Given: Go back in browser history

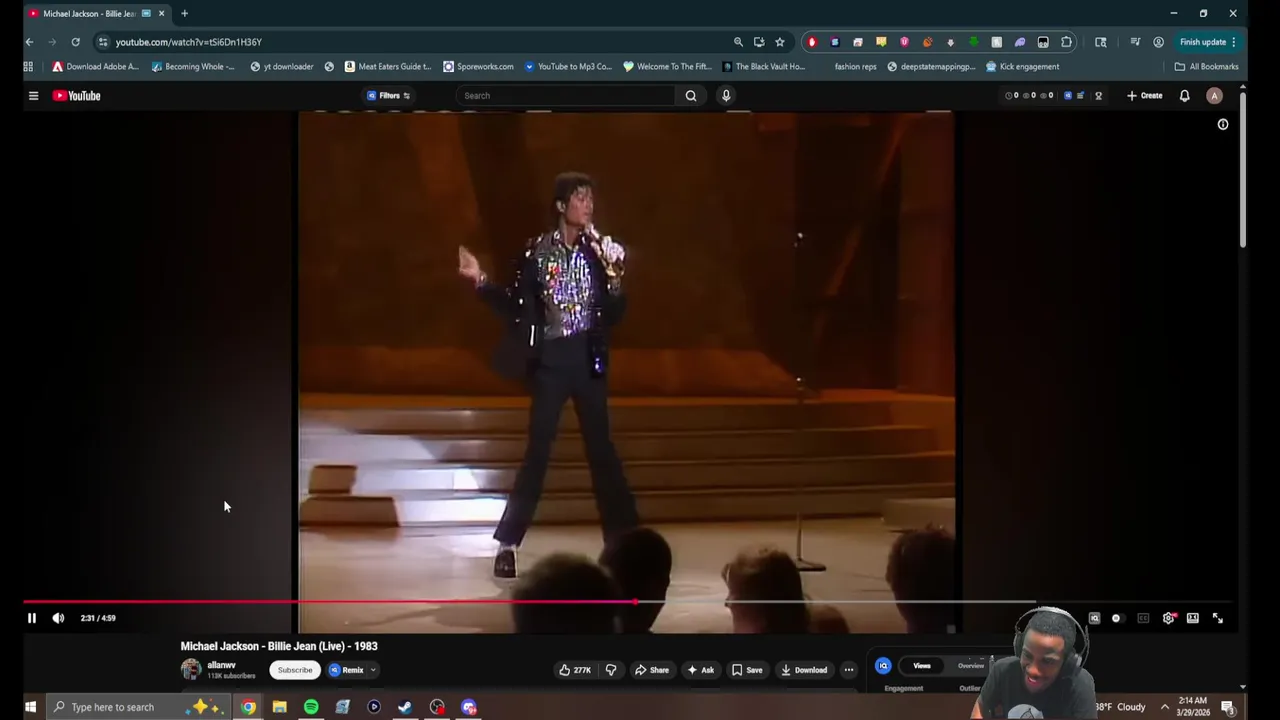Looking at the screenshot, I should point(29,42).
